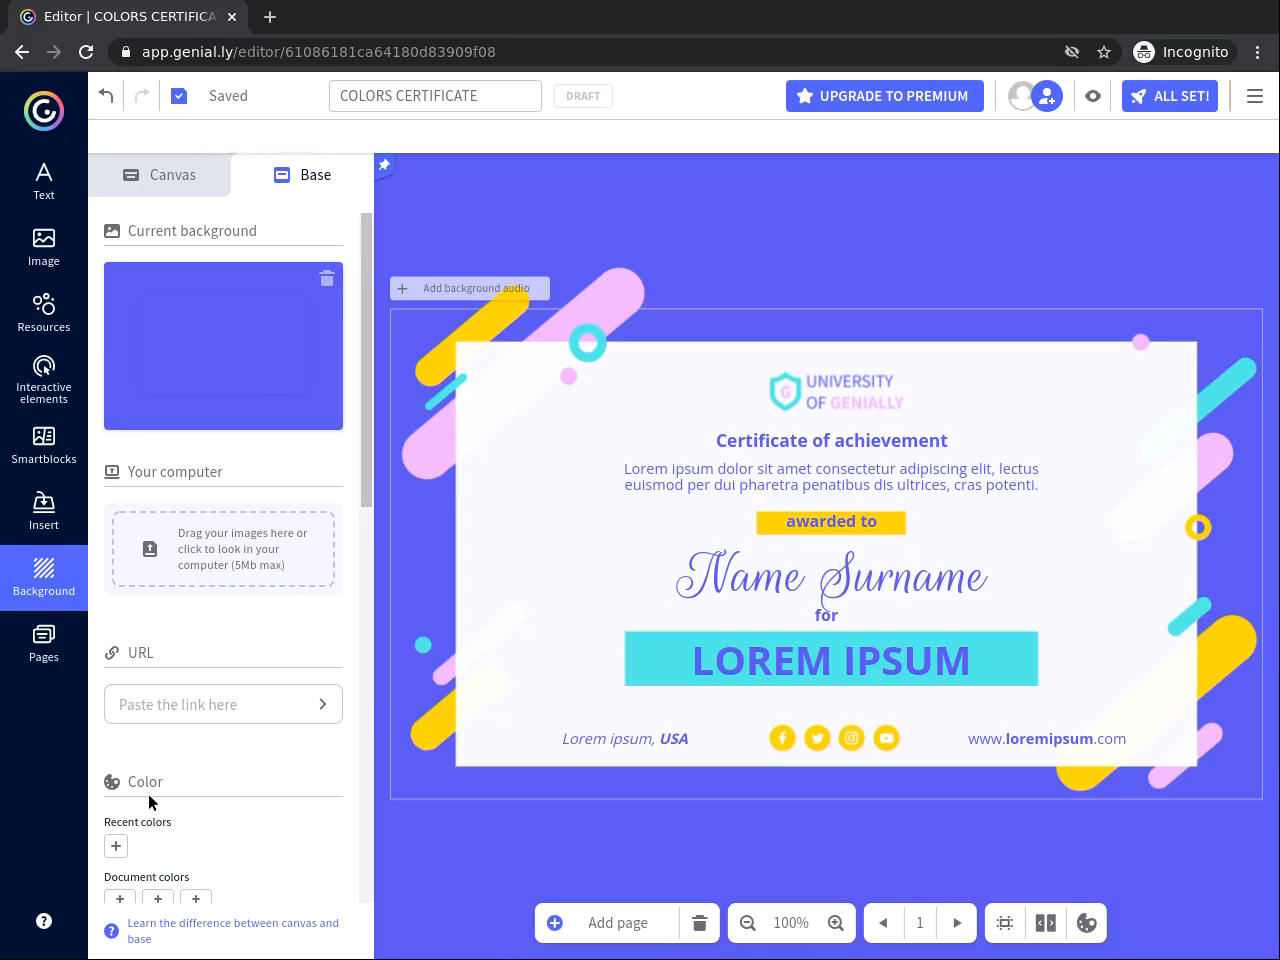This screenshot has width=1280, height=960.
Task: Reload the browser page
Action: (x=86, y=52)
